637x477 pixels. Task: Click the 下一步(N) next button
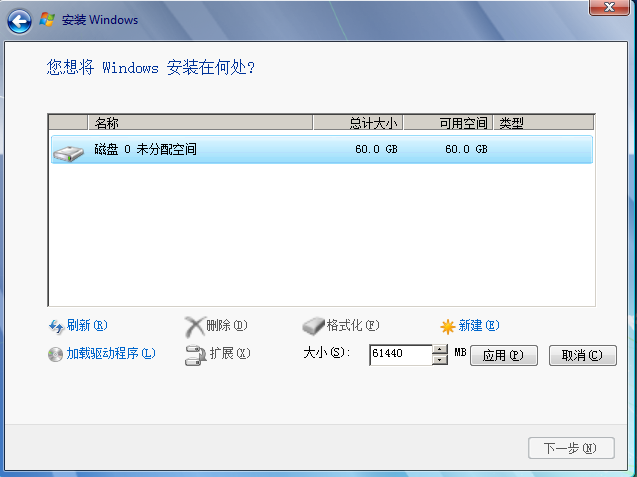coord(571,448)
